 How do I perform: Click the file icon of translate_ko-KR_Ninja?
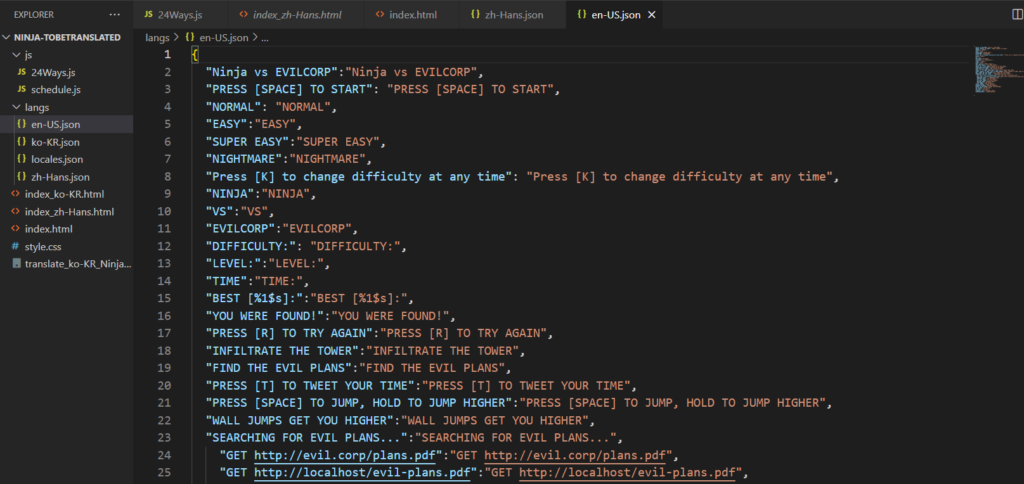(x=15, y=263)
